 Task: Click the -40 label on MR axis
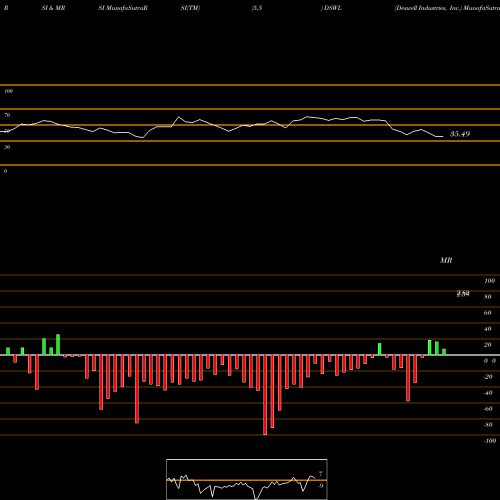click(x=488, y=393)
